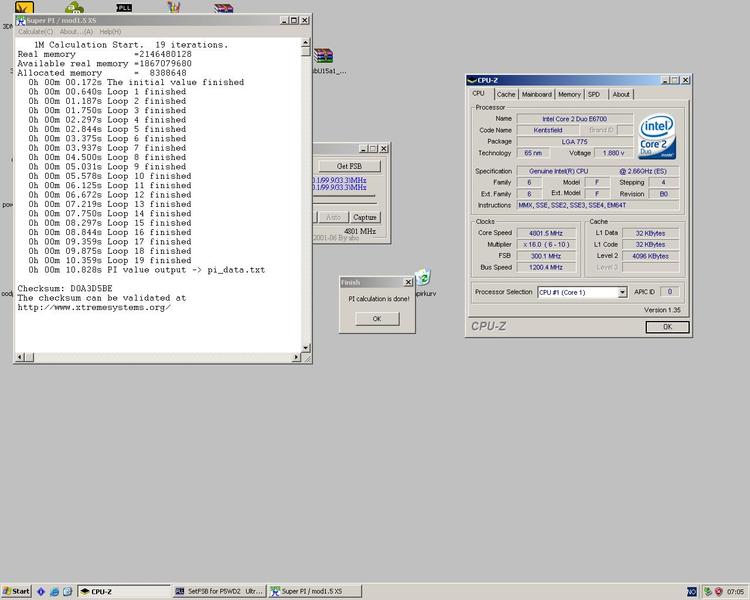Click the Auto button in SetFSB
The width and height of the screenshot is (750, 600).
point(333,217)
